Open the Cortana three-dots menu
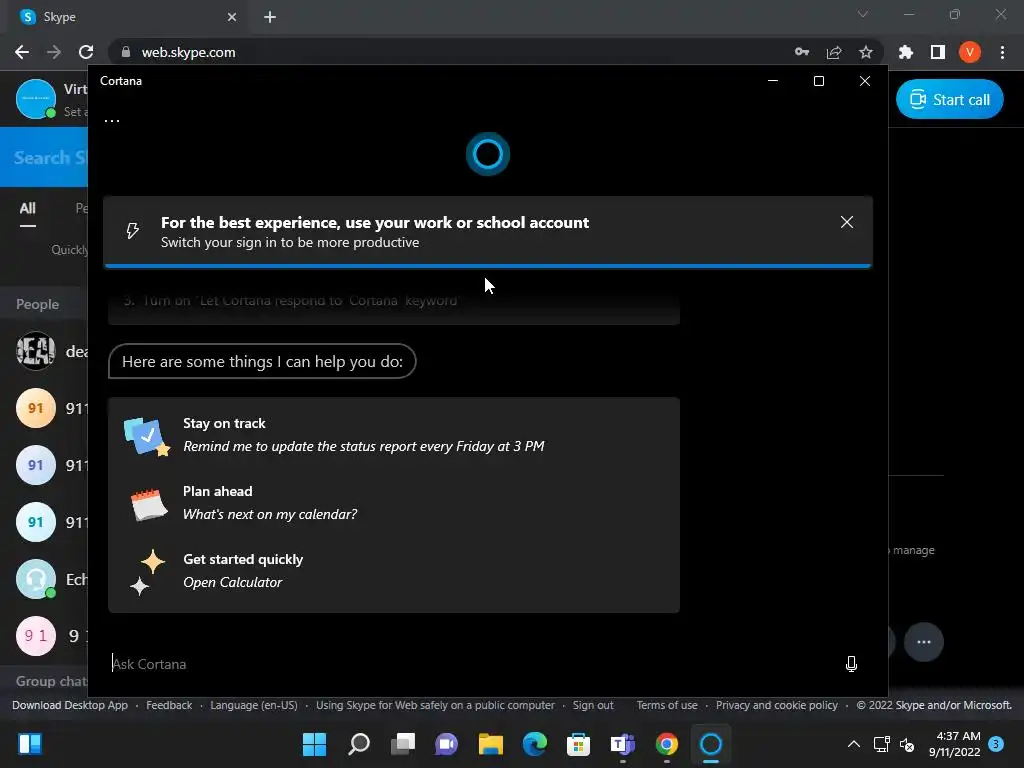1024x768 pixels. click(112, 121)
